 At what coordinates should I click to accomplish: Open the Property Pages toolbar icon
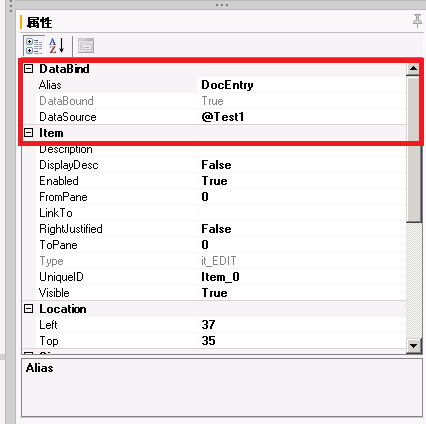coord(86,46)
